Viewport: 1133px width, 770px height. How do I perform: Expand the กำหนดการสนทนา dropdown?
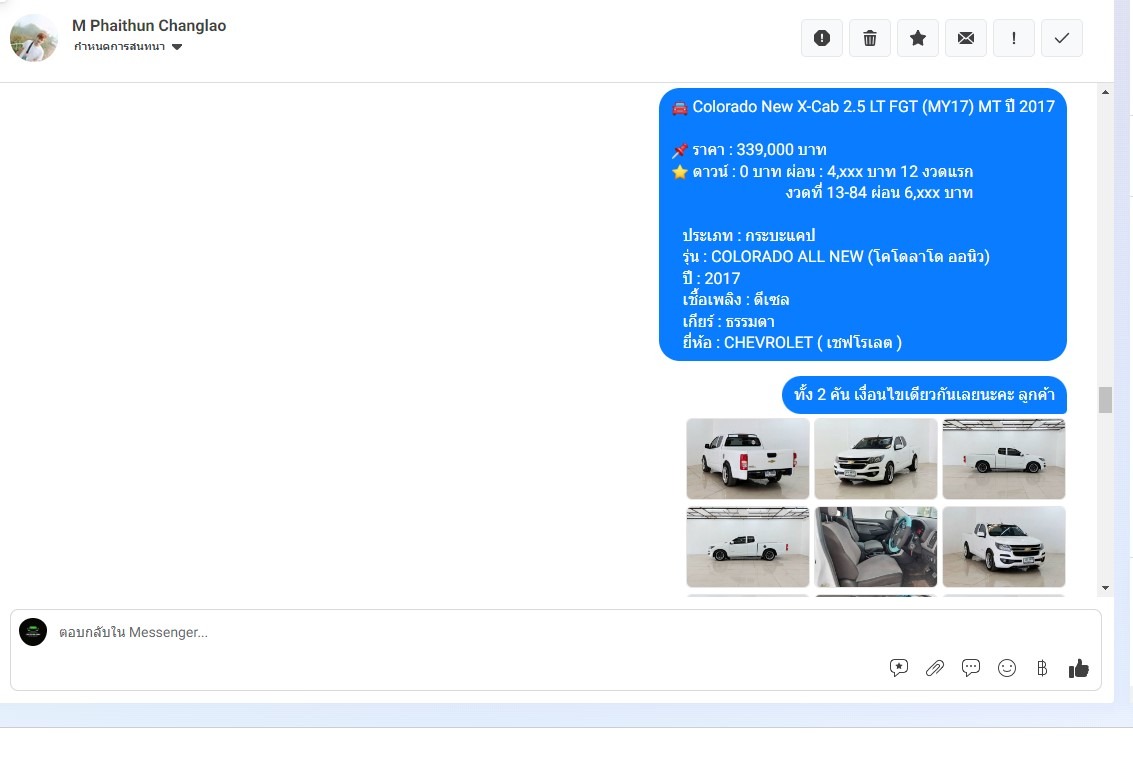tap(128, 47)
